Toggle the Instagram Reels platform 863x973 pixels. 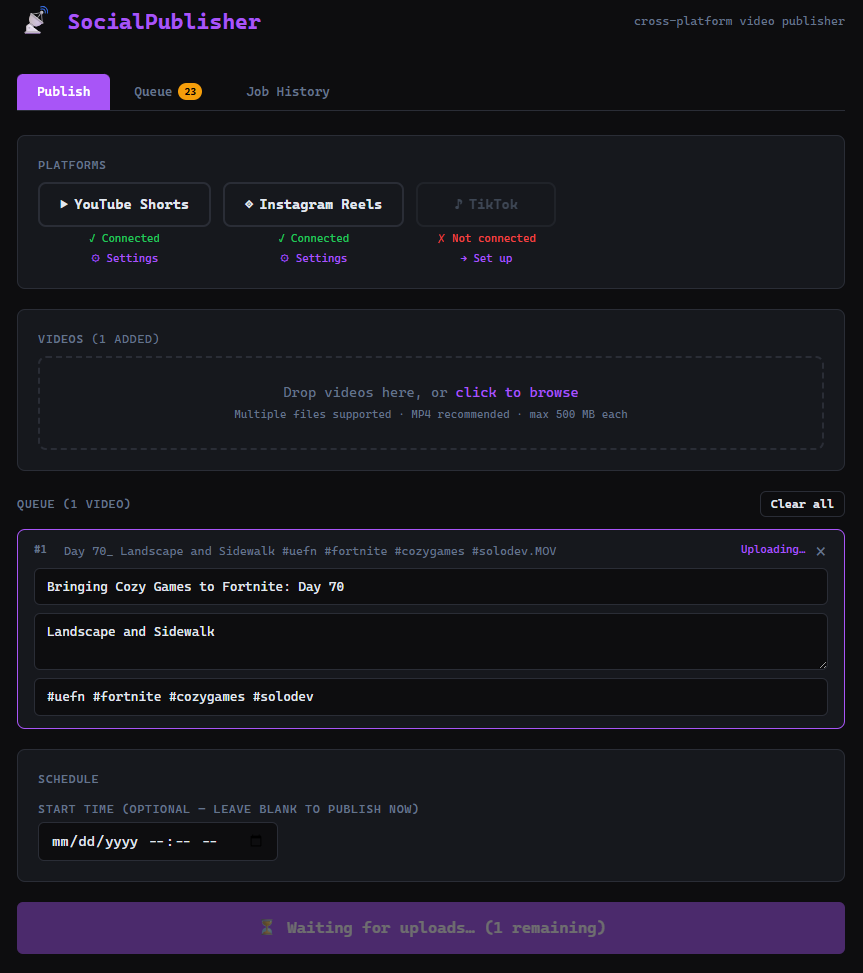313,204
